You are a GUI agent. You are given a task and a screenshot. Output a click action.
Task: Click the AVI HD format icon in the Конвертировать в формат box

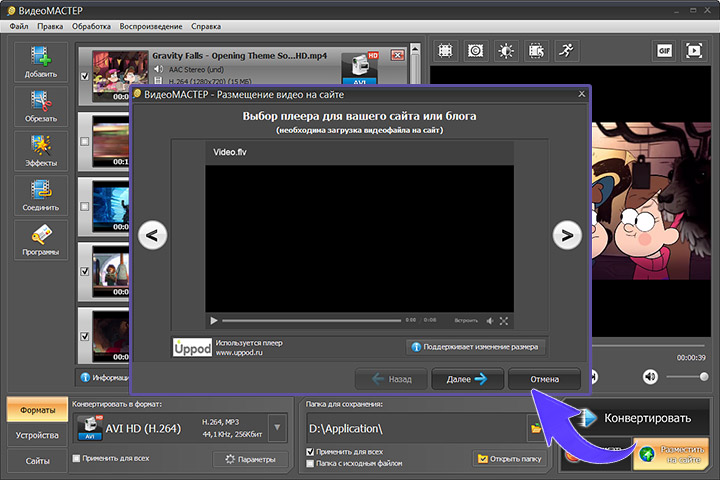[90, 428]
